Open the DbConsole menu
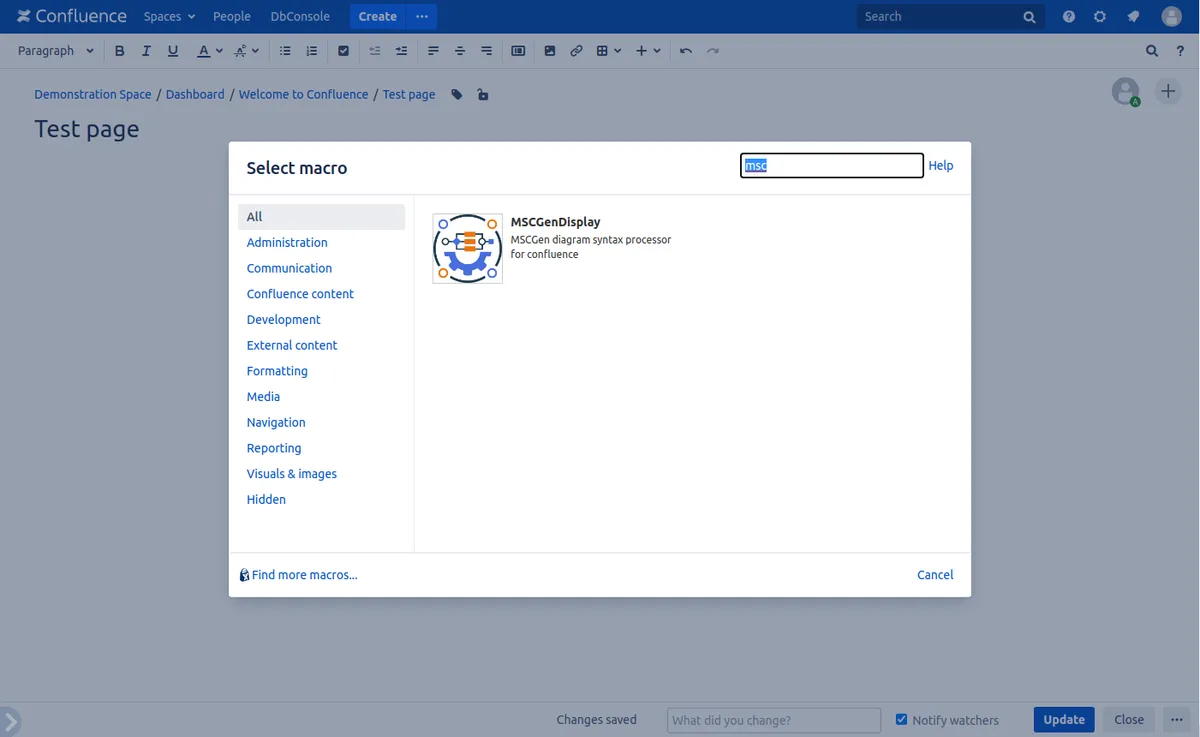Screen dimensions: 1200x737 click(x=299, y=17)
